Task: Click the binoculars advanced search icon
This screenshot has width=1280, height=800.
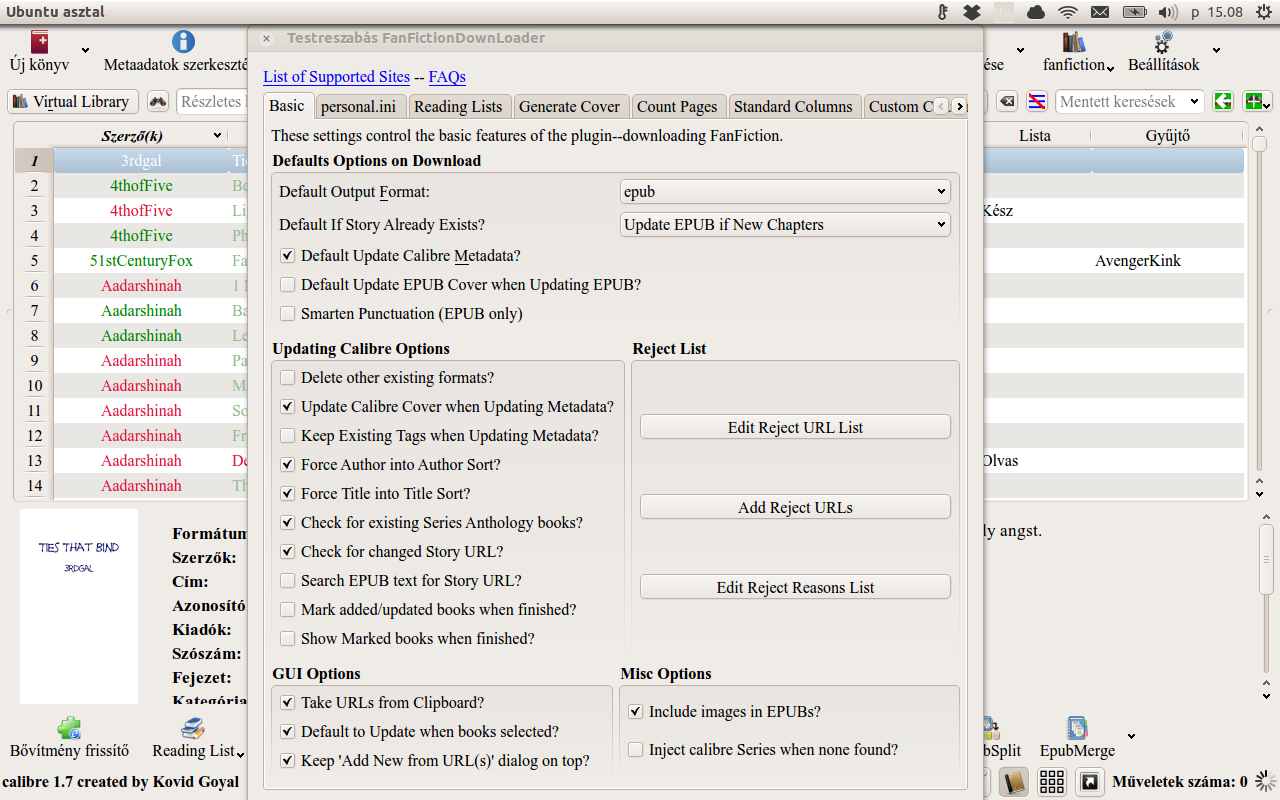Action: tap(158, 101)
